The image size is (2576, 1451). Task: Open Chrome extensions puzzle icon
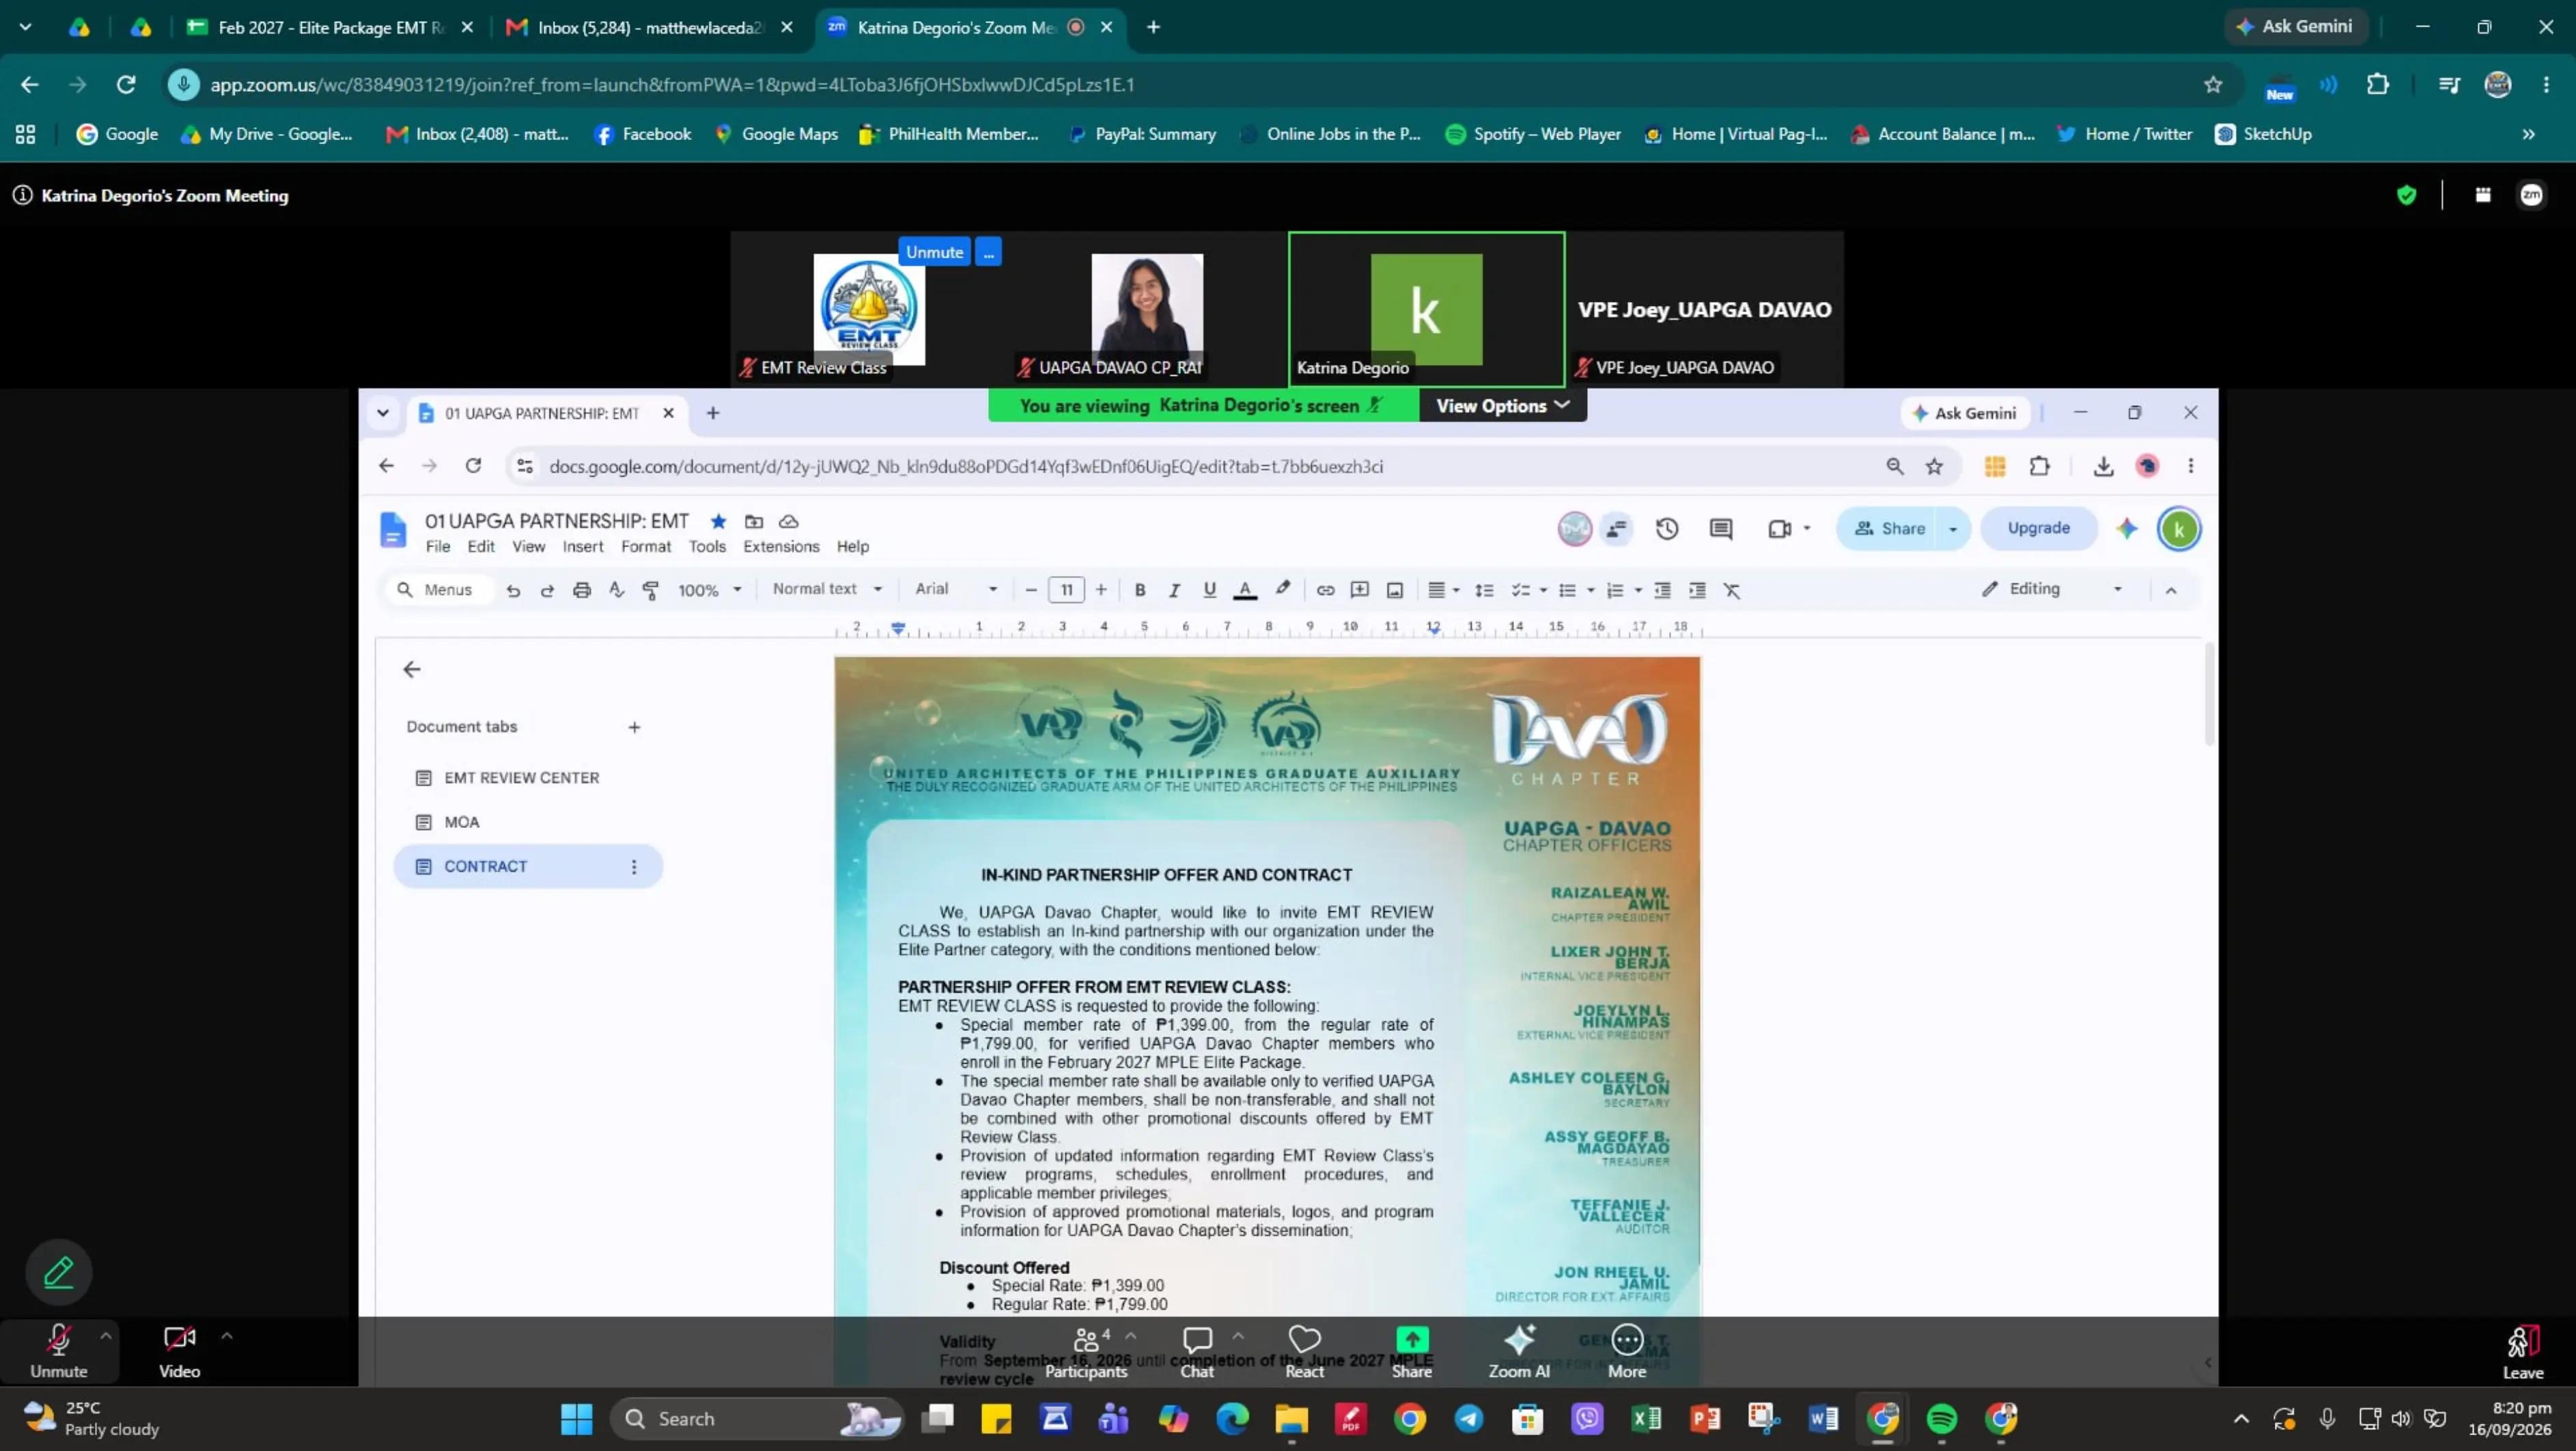[x=2378, y=85]
